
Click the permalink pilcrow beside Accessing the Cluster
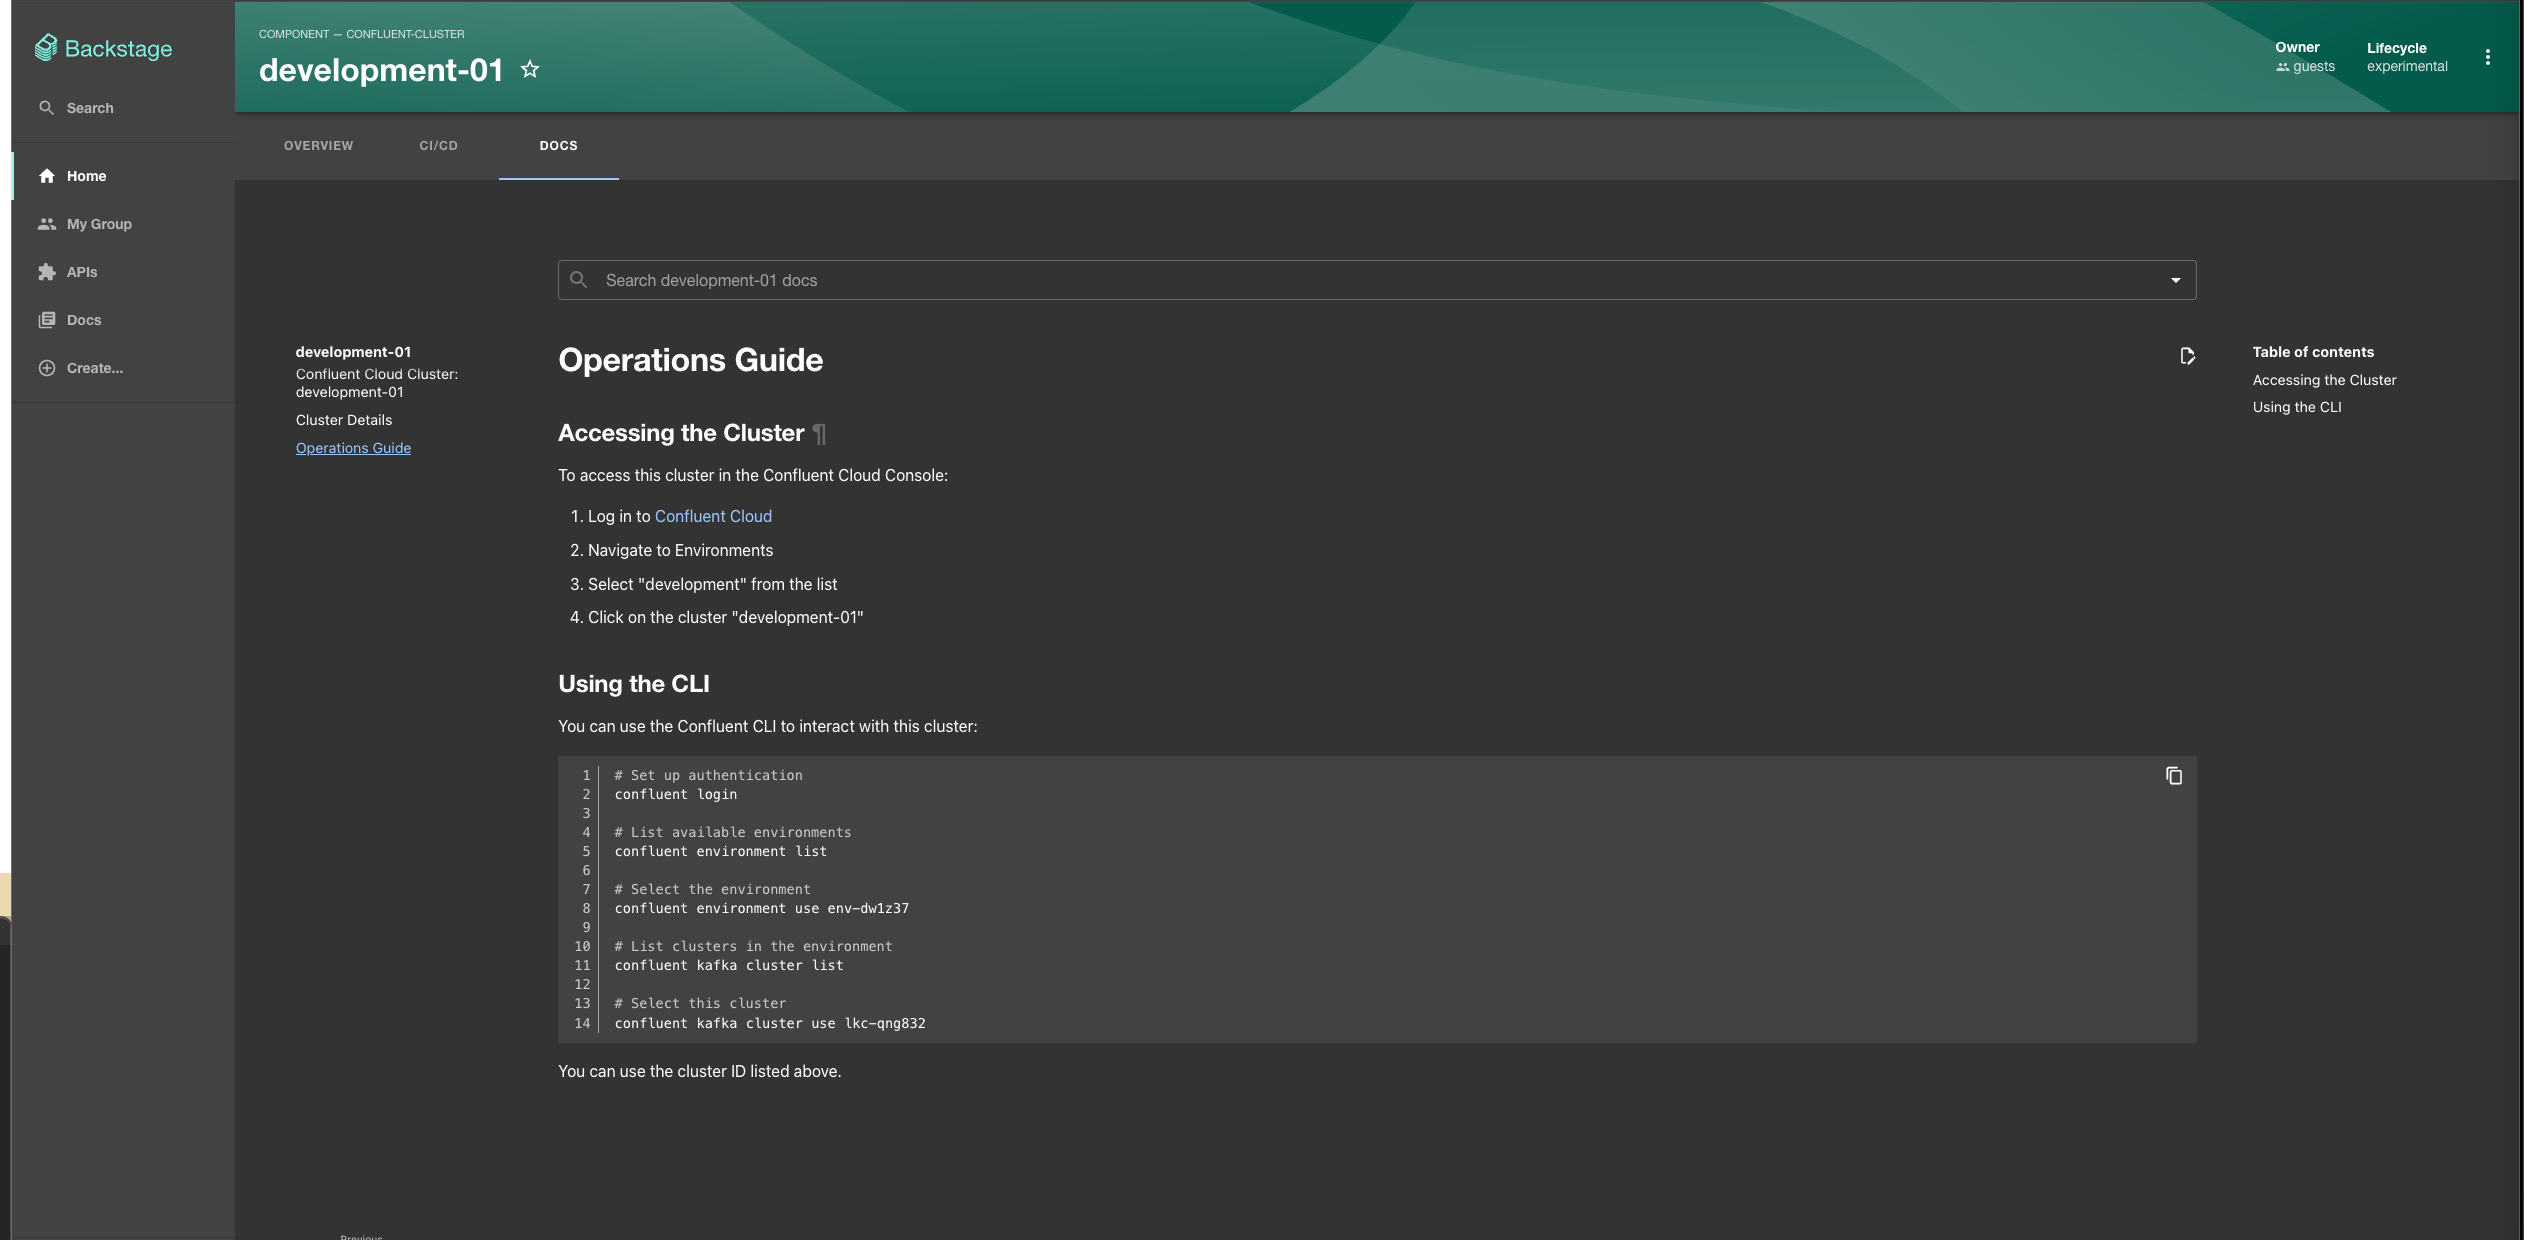tap(820, 434)
